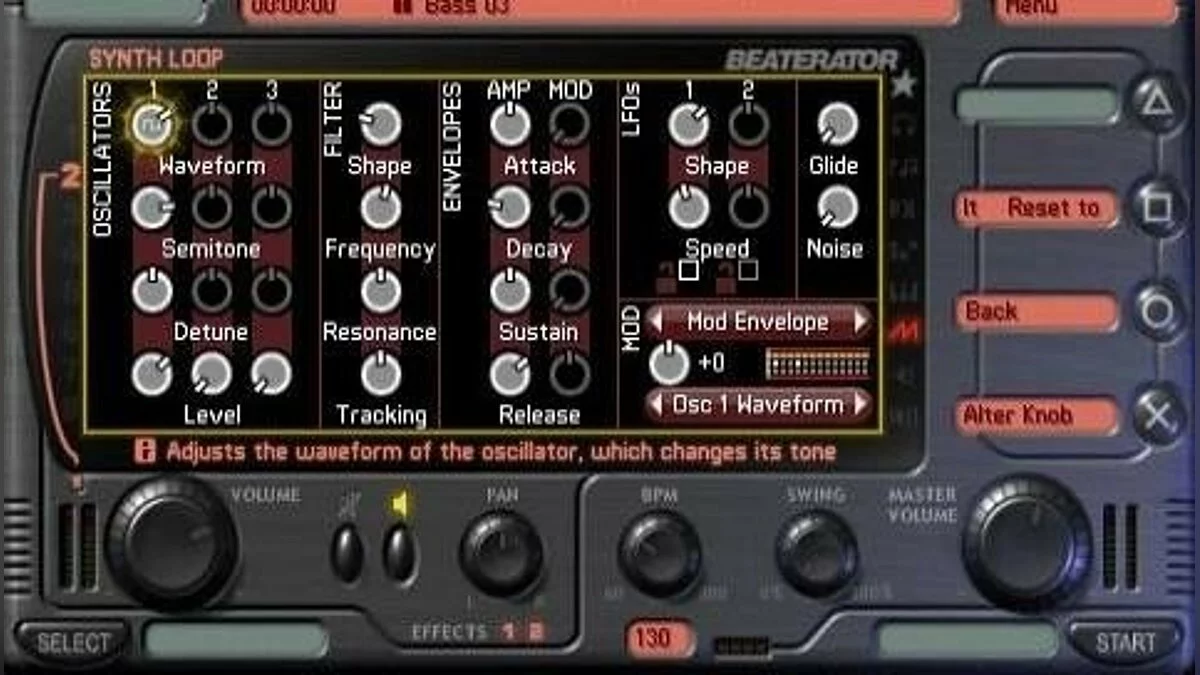The image size is (1200, 675).
Task: Click the lock icon under LFO 2 Speed
Action: (726, 279)
